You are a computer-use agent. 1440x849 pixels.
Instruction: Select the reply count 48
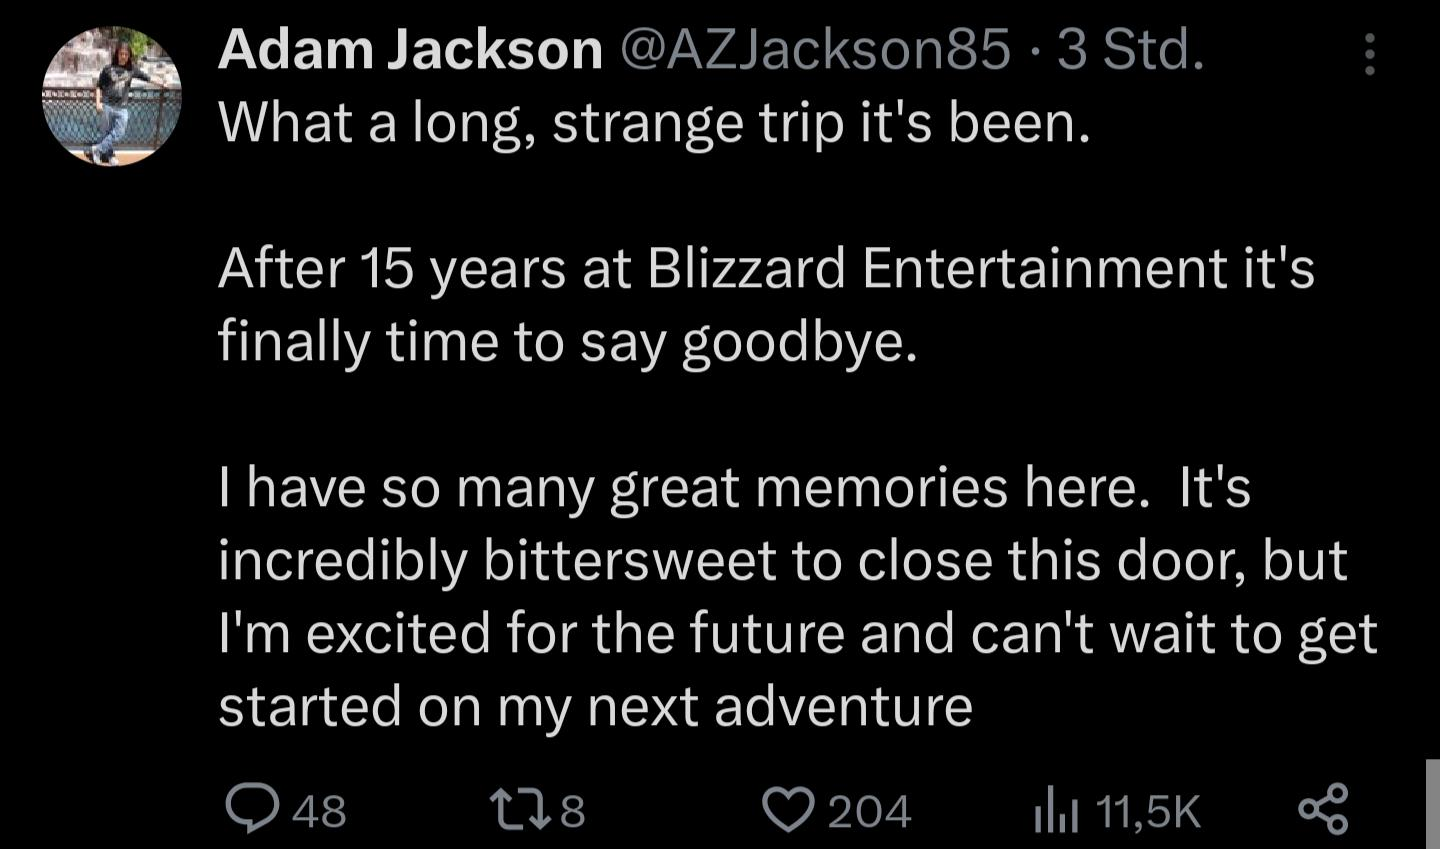pos(320,810)
